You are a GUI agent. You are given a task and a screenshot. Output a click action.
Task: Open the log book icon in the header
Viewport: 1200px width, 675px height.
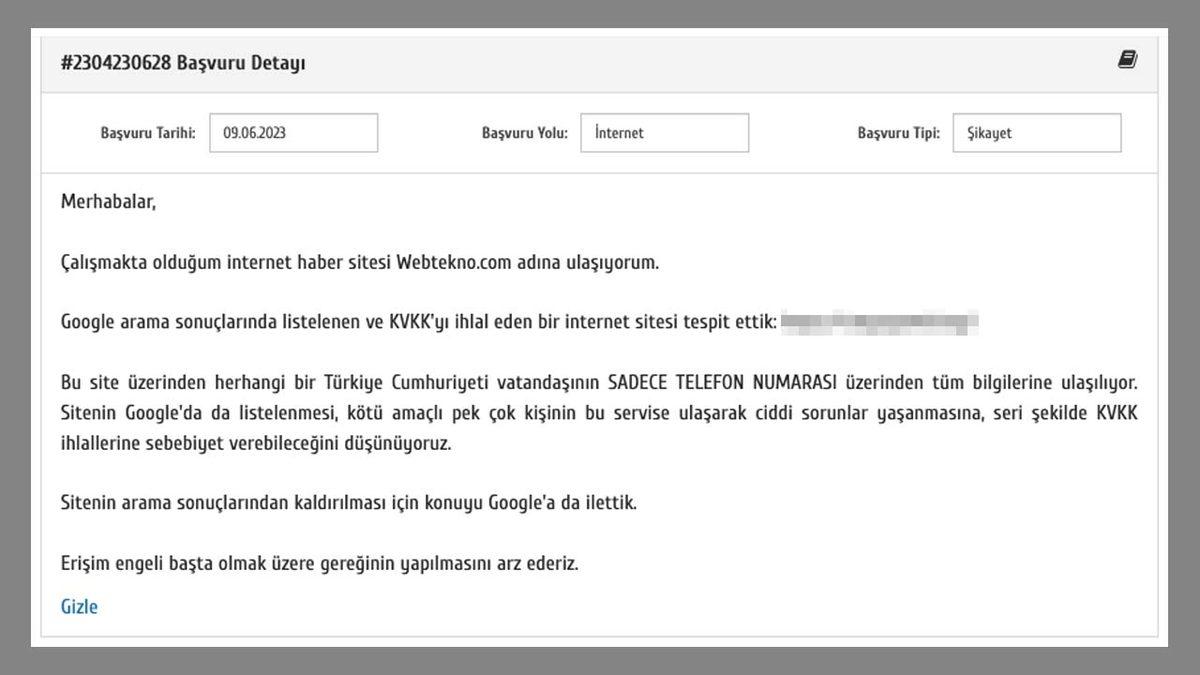tap(1128, 58)
